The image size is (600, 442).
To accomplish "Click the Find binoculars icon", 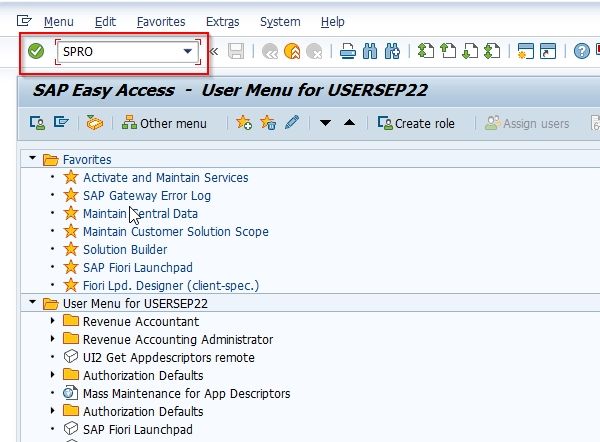I will click(370, 51).
